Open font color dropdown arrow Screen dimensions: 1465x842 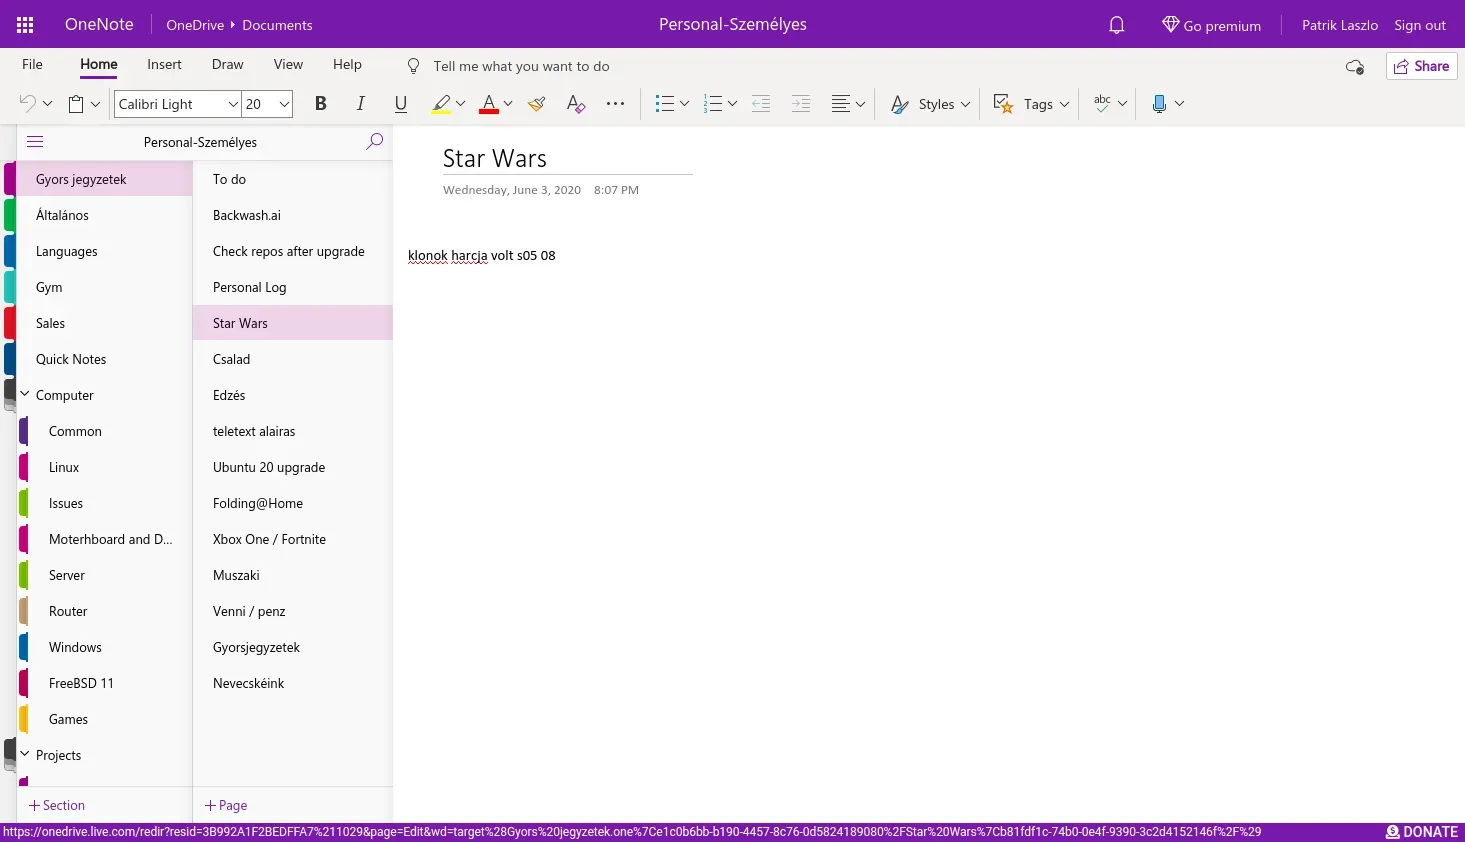click(x=508, y=104)
